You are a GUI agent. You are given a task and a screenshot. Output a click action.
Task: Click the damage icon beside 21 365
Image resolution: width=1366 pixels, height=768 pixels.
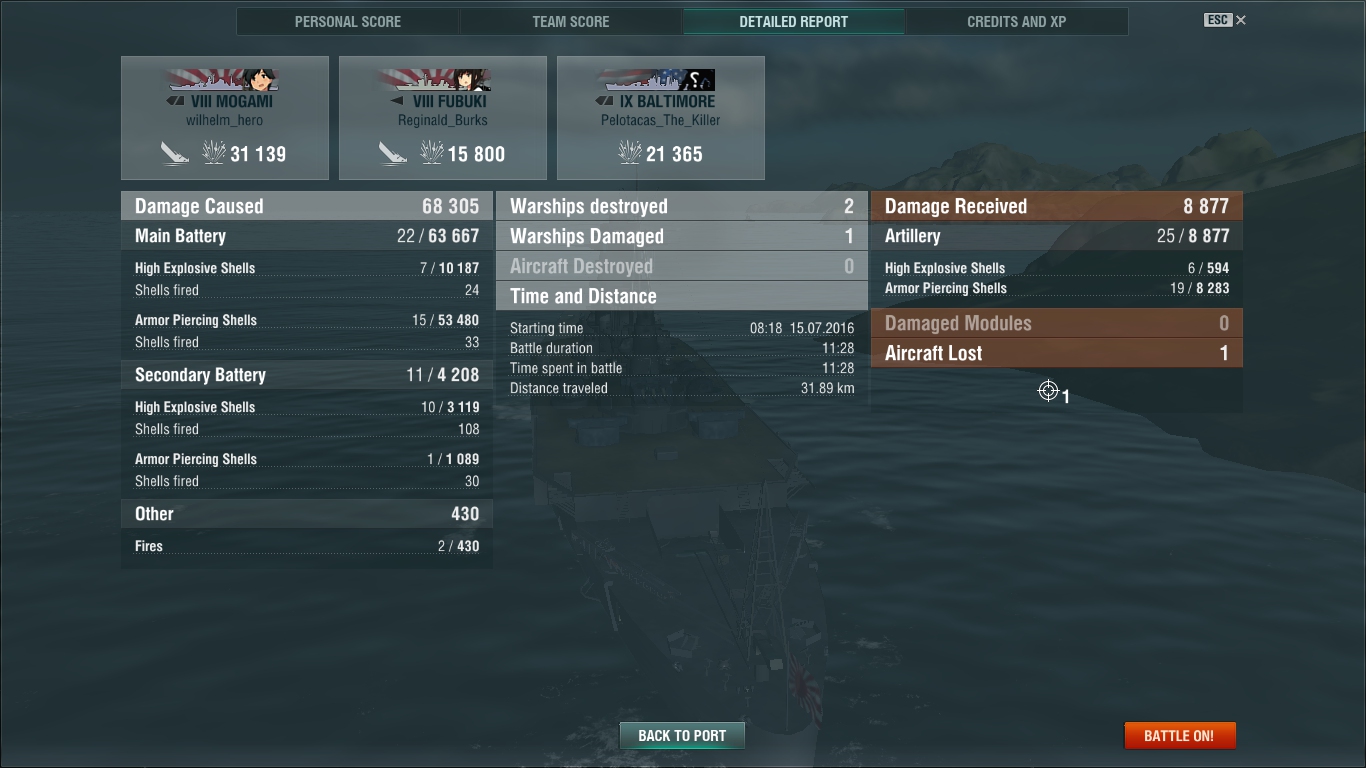[630, 153]
